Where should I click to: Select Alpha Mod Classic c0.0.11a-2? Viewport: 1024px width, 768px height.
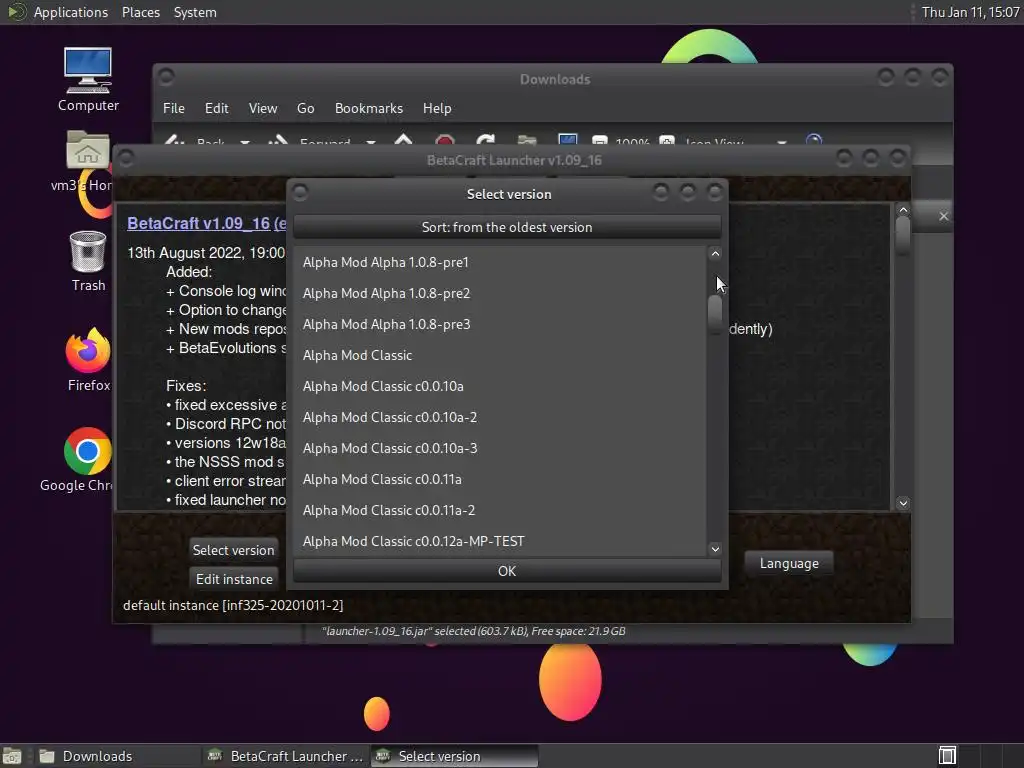(500, 511)
